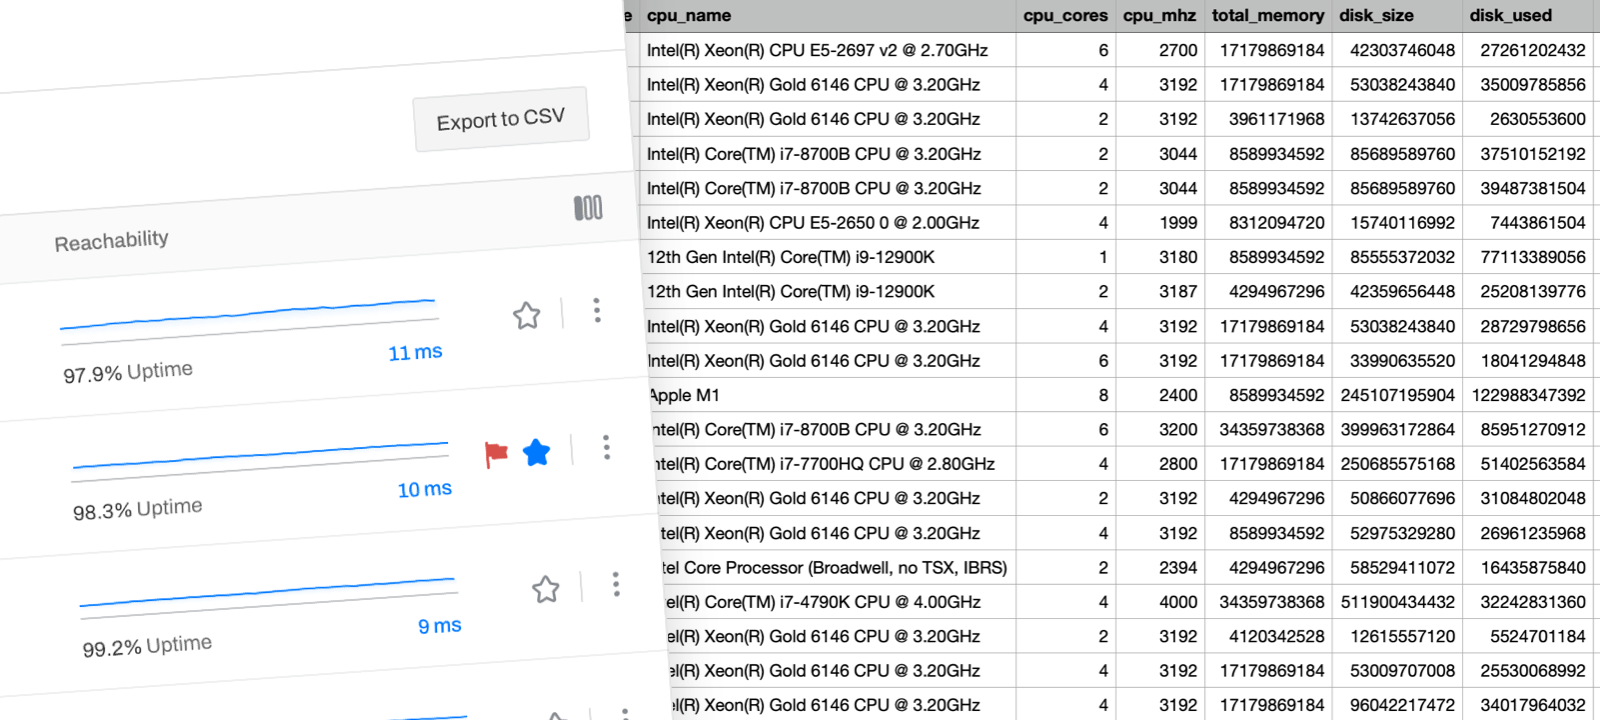This screenshot has height=720, width=1600.
Task: Unstar the 98.3% Uptime row's blue star
Action: click(x=536, y=452)
